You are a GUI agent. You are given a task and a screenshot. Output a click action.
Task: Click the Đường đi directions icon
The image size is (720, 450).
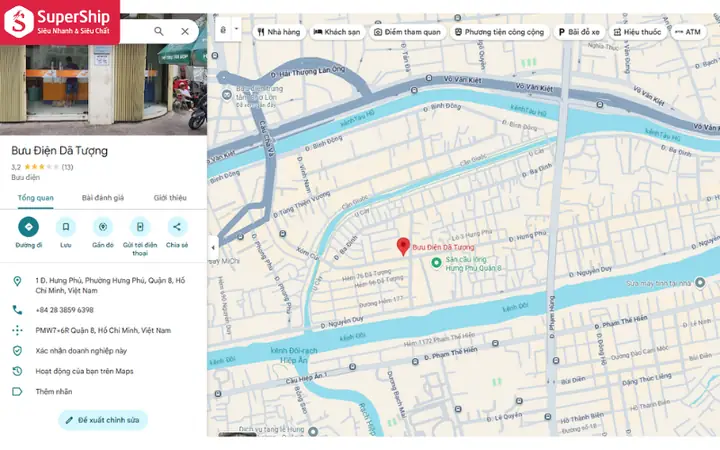[x=28, y=227]
